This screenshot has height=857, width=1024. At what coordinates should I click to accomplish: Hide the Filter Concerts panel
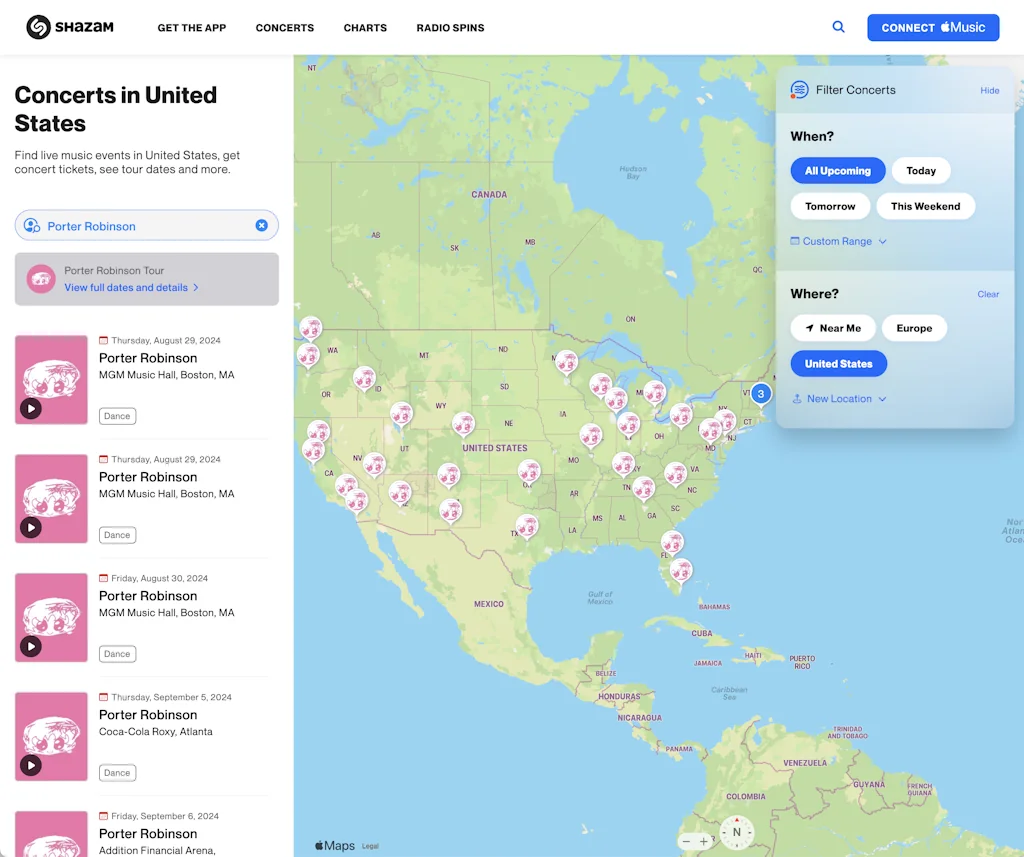point(989,90)
